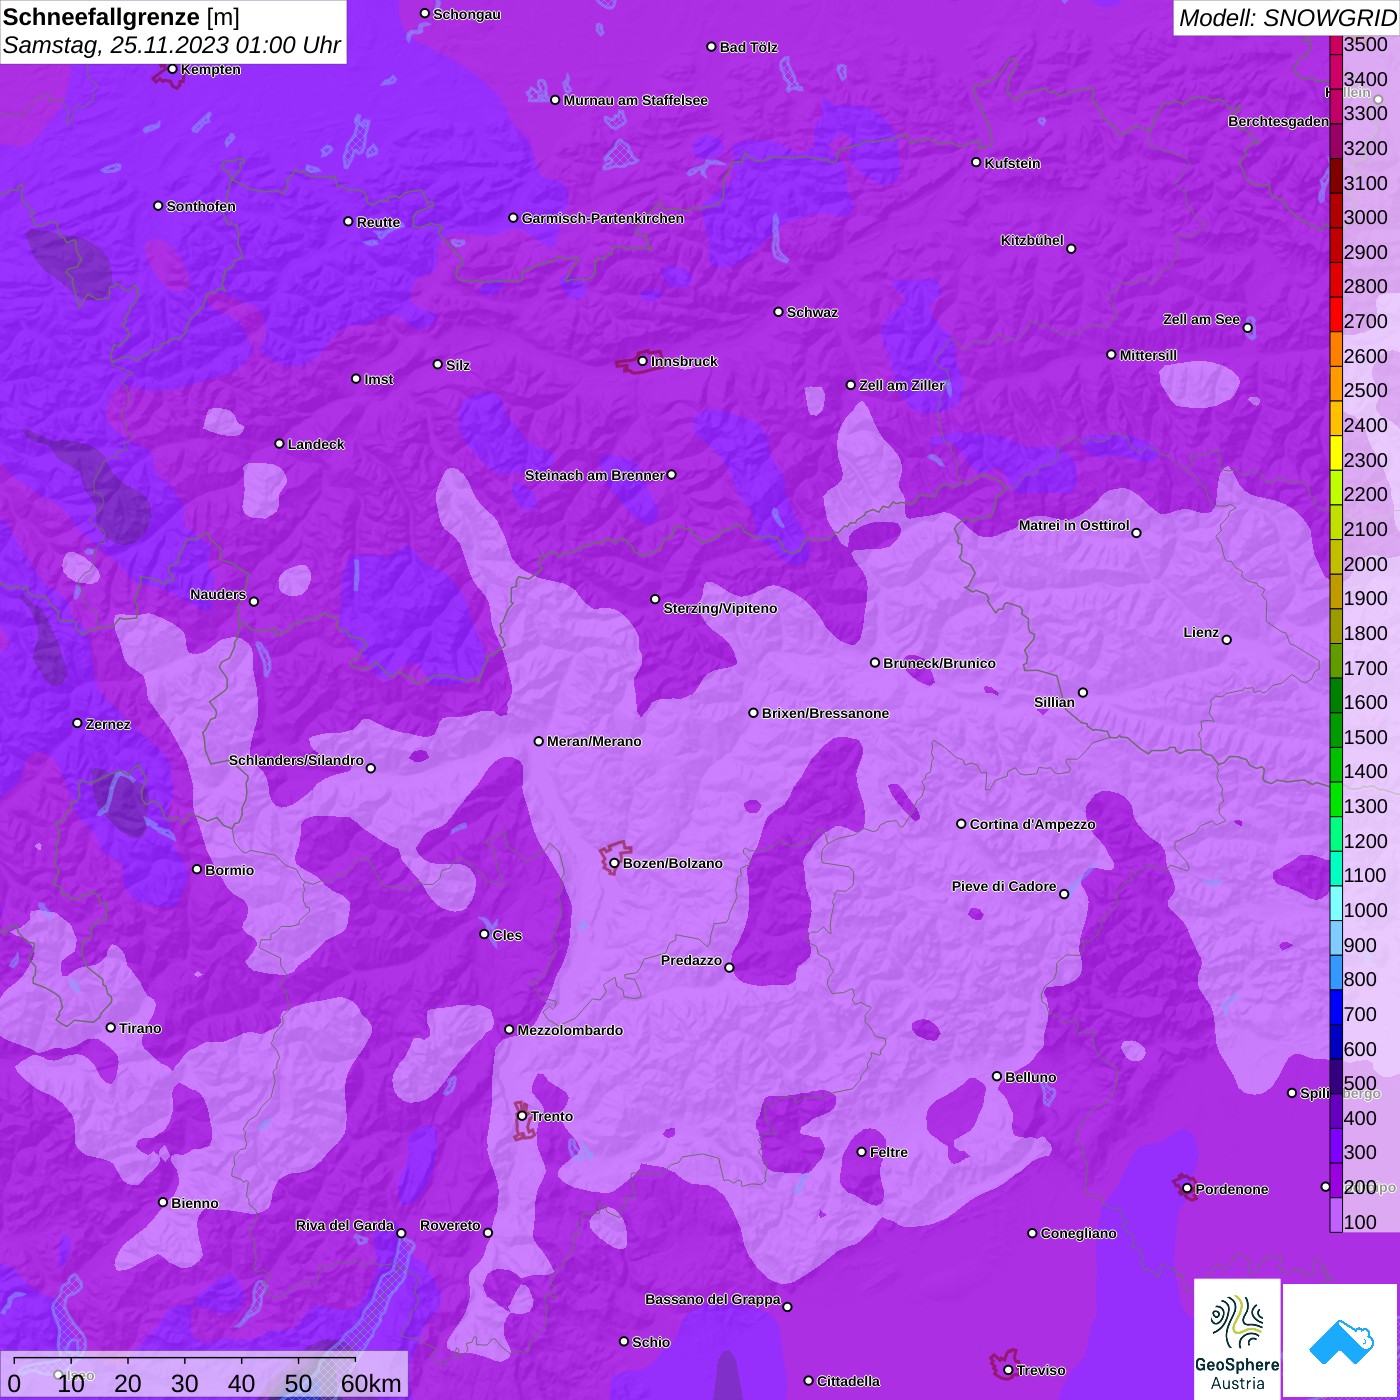Click the Pordenone city marker dot
1400x1400 pixels.
coord(1187,1189)
